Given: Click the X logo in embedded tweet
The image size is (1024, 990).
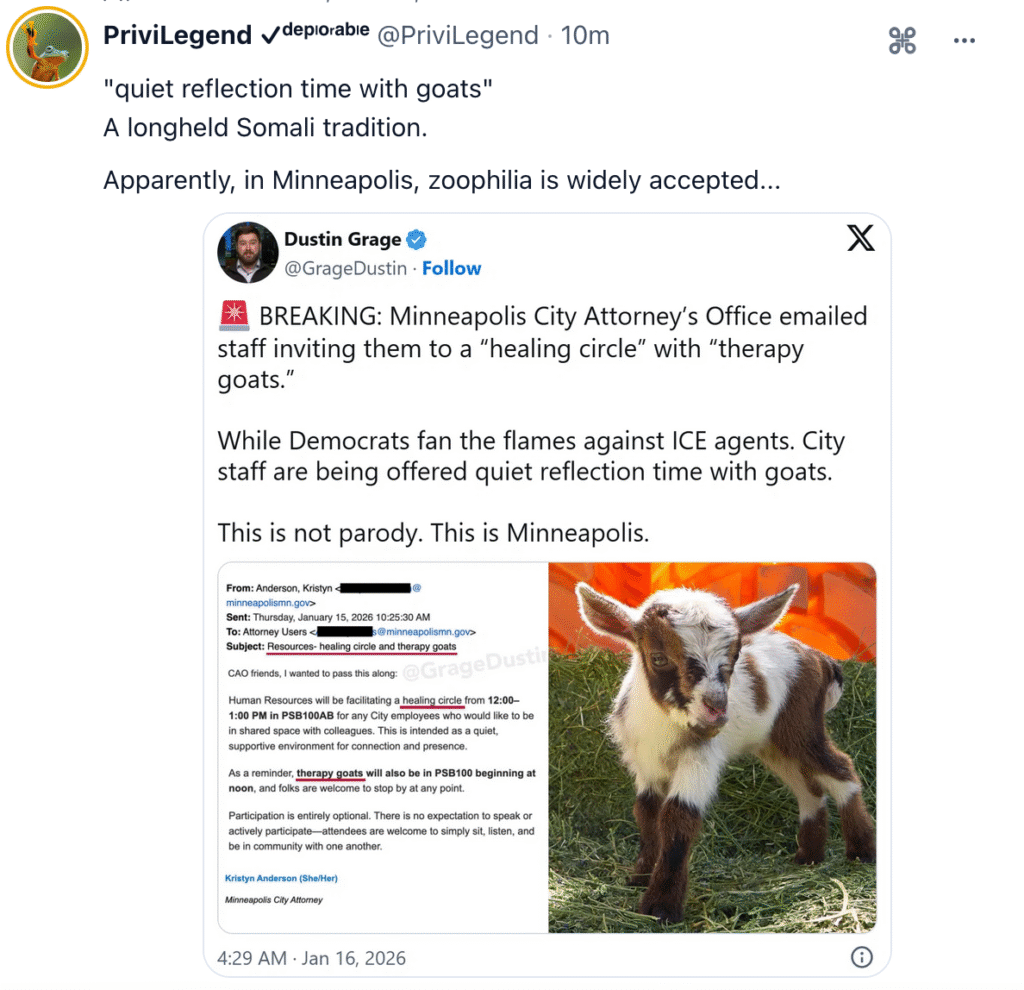Looking at the screenshot, I should (x=860, y=238).
